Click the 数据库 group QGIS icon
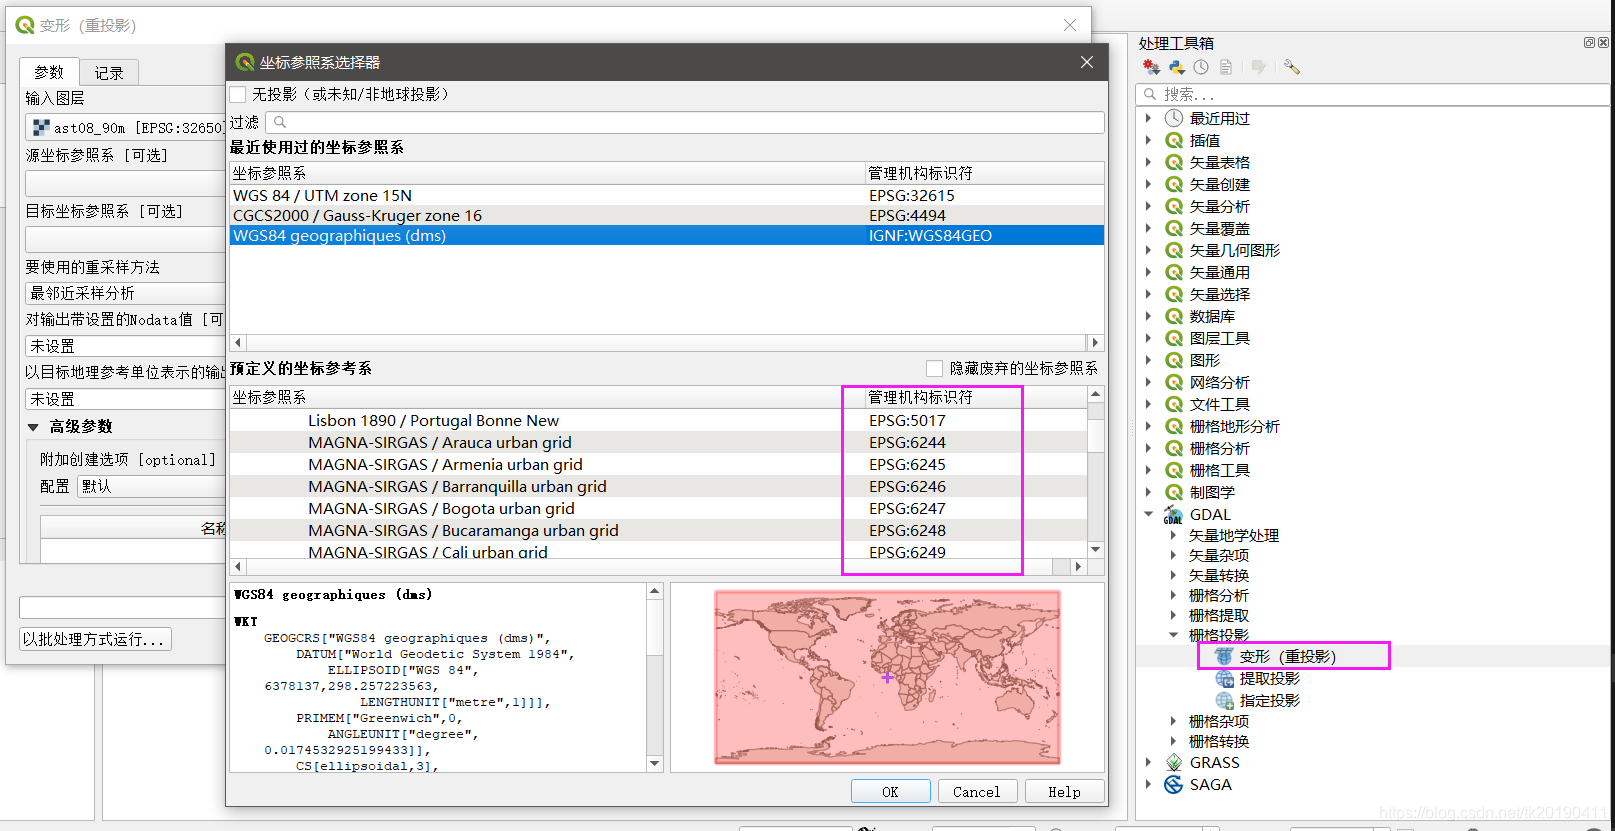 (1174, 316)
